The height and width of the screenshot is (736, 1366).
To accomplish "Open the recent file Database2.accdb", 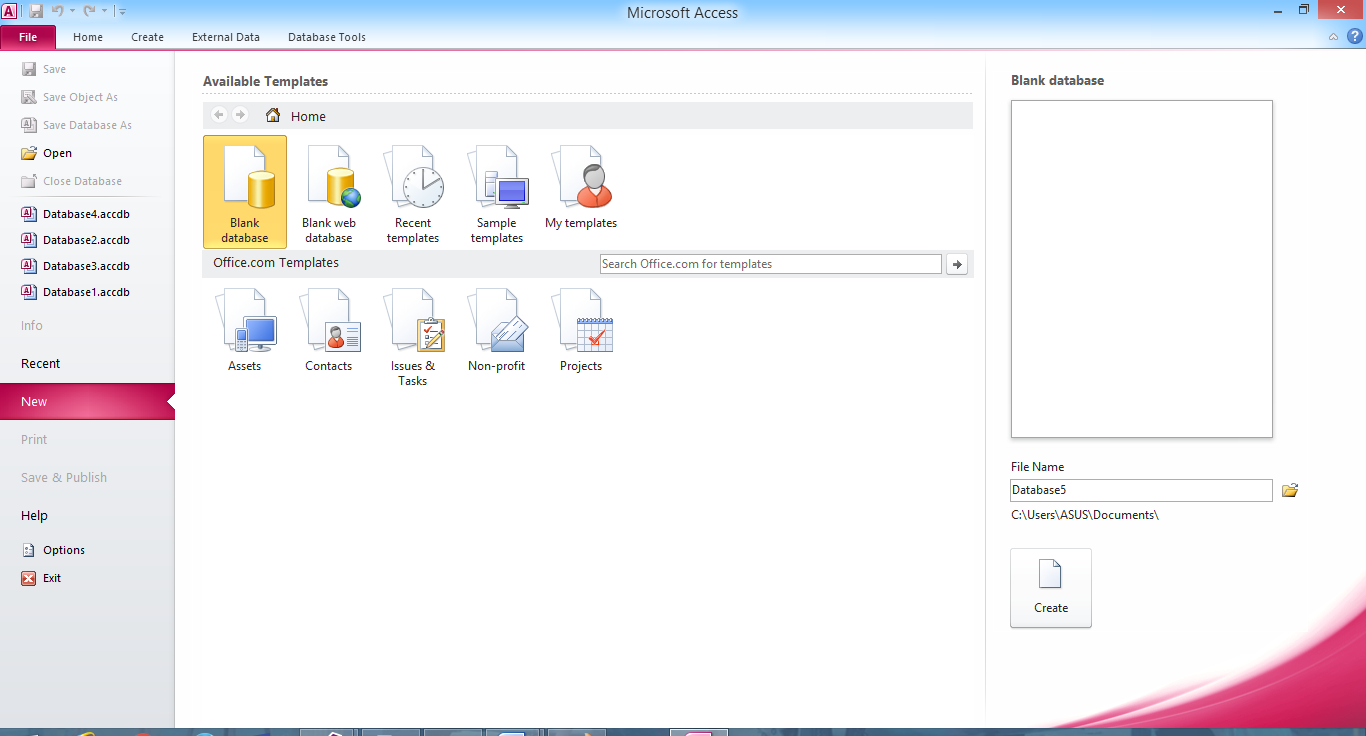I will (x=86, y=240).
